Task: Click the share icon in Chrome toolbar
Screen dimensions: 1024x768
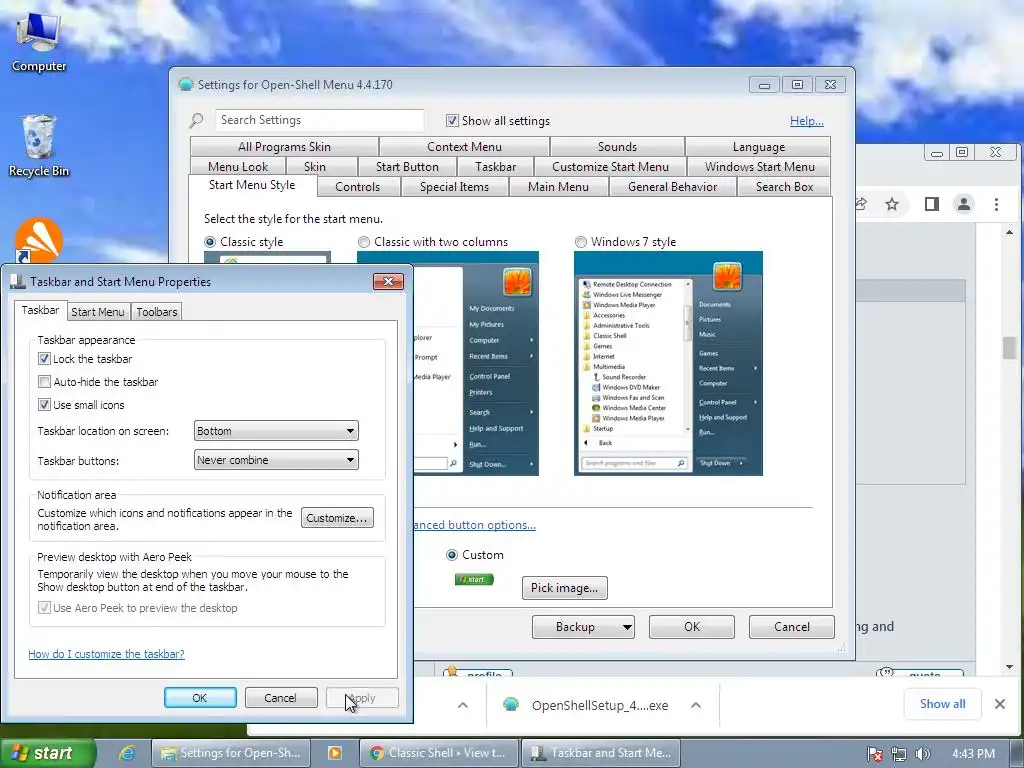Action: coord(861,204)
